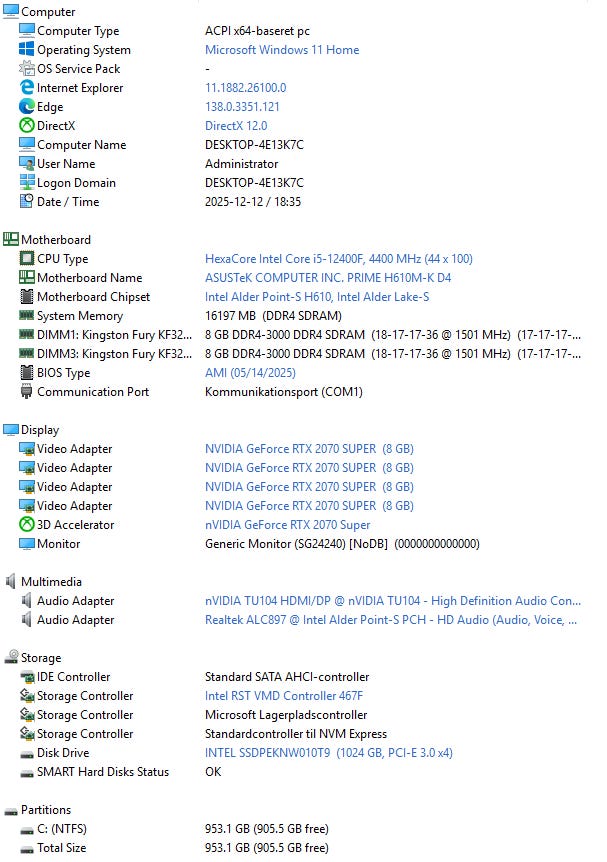Click the Microsoft Lagerpladscontroller value

(x=286, y=715)
